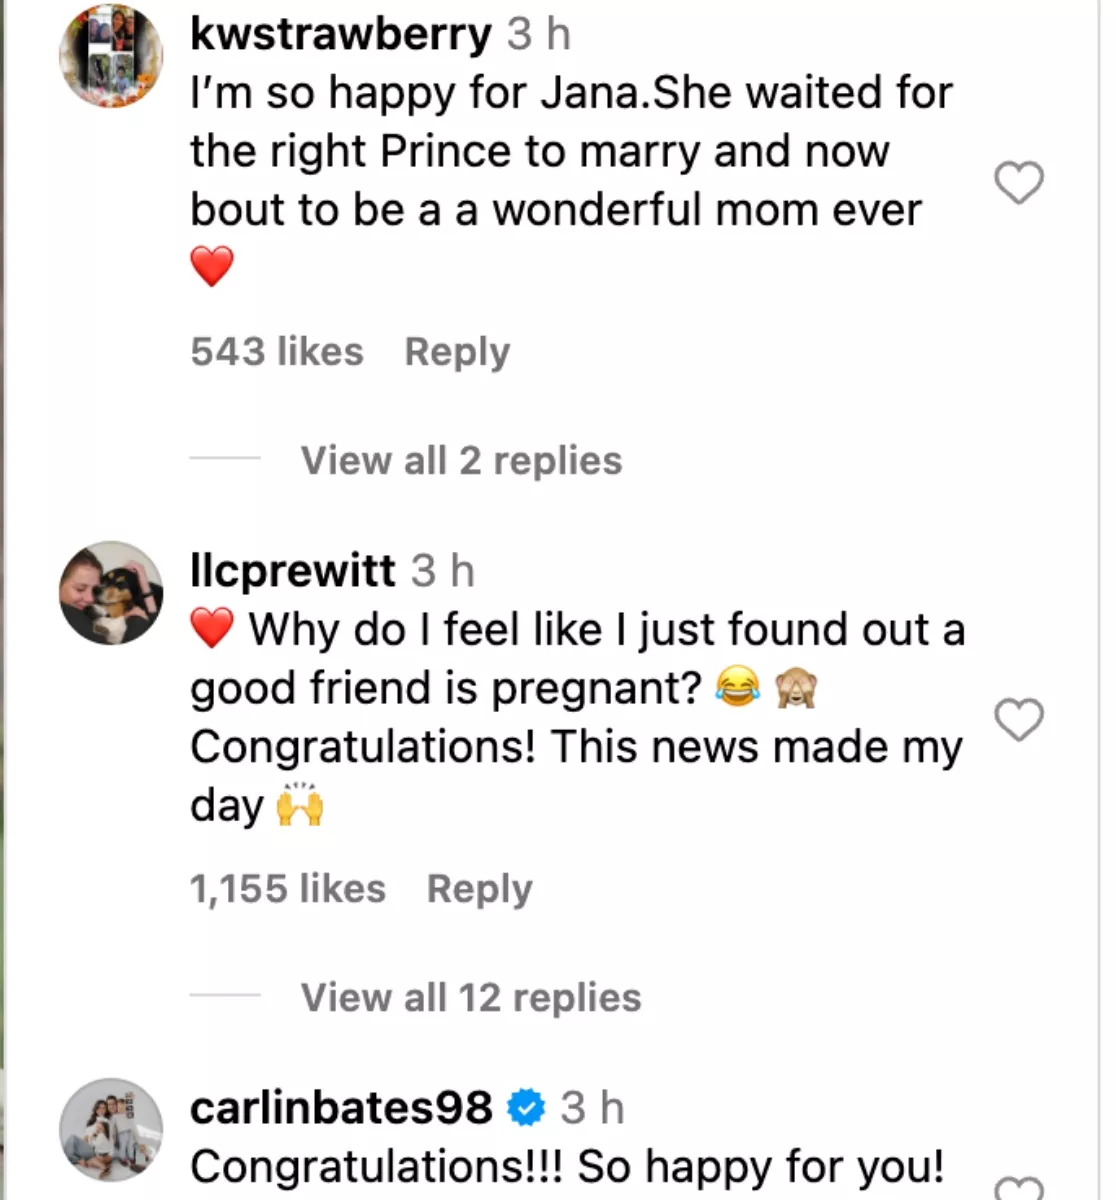Visit the kwstrawberry username link

coord(341,35)
